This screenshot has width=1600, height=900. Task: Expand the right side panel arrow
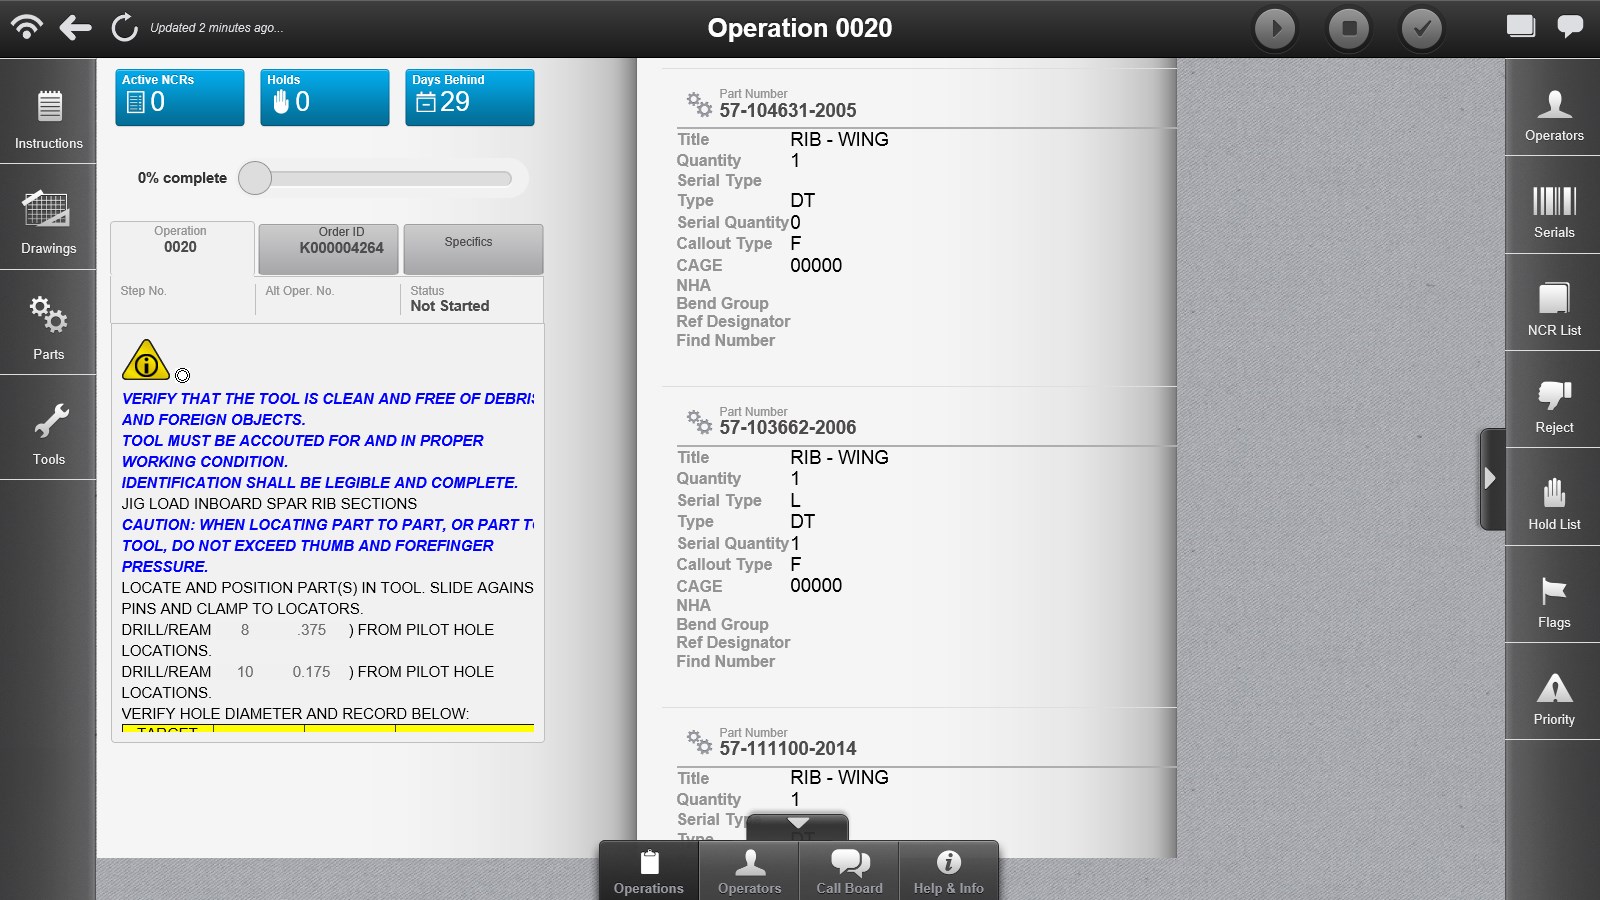pos(1490,478)
